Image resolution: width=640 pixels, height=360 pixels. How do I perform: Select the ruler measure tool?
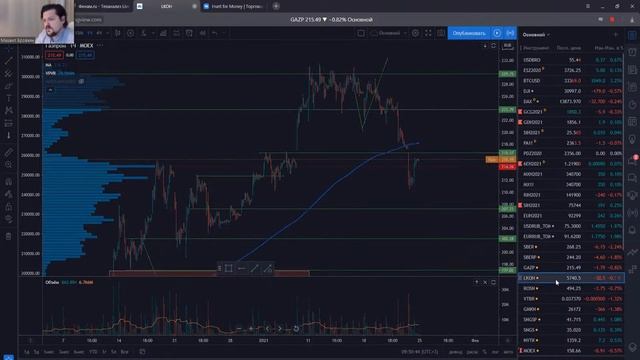9,152
